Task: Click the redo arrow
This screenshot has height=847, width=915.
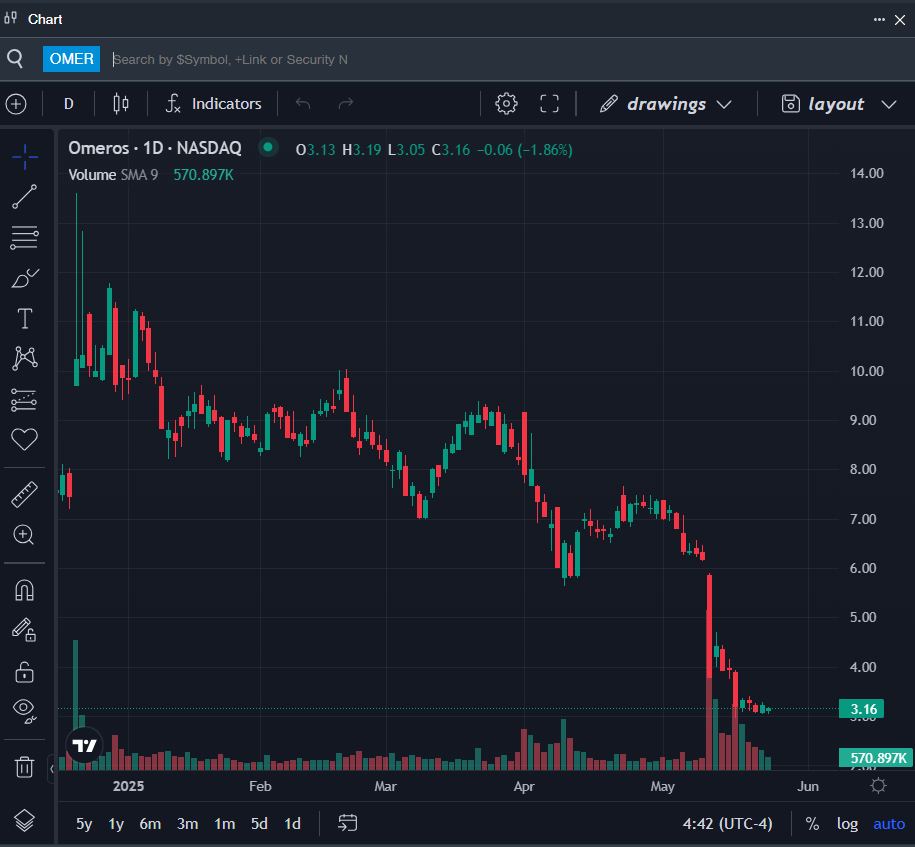Action: [x=346, y=104]
